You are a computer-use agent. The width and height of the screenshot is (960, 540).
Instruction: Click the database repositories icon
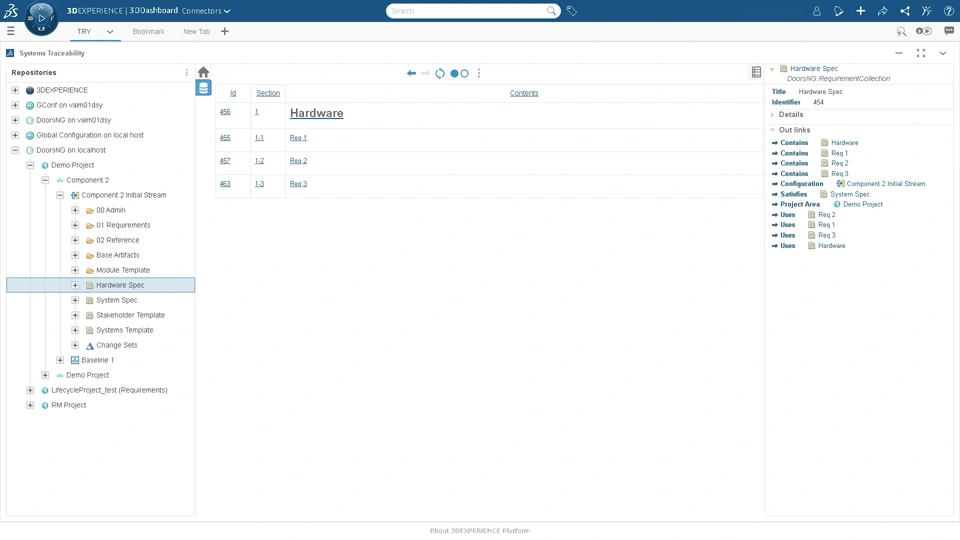203,88
